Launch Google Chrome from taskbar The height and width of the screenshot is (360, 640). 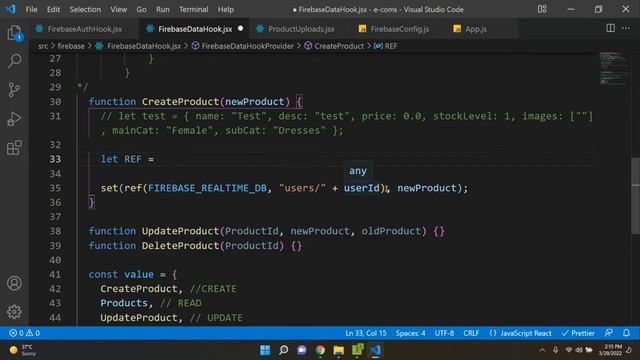[x=320, y=350]
